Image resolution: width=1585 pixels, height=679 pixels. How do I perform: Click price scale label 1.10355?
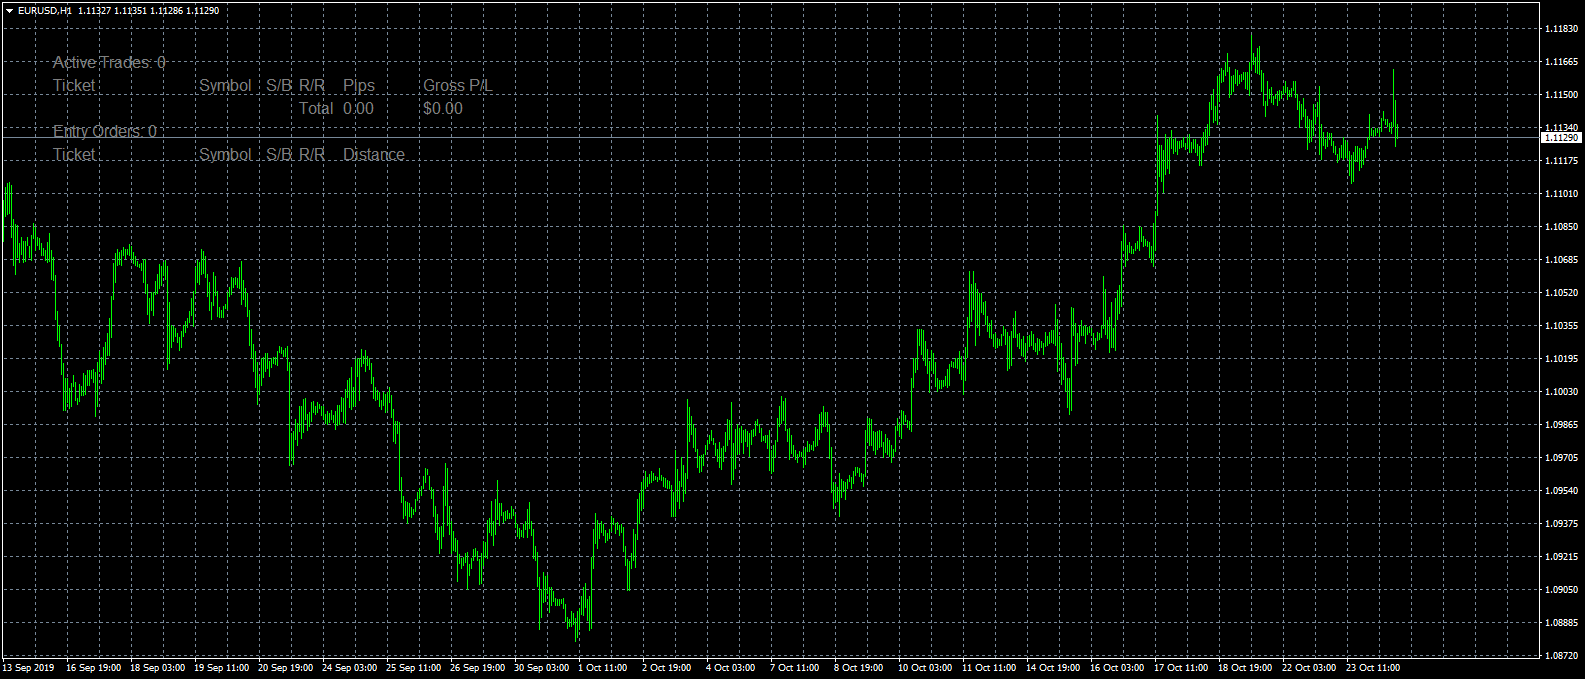(1561, 326)
